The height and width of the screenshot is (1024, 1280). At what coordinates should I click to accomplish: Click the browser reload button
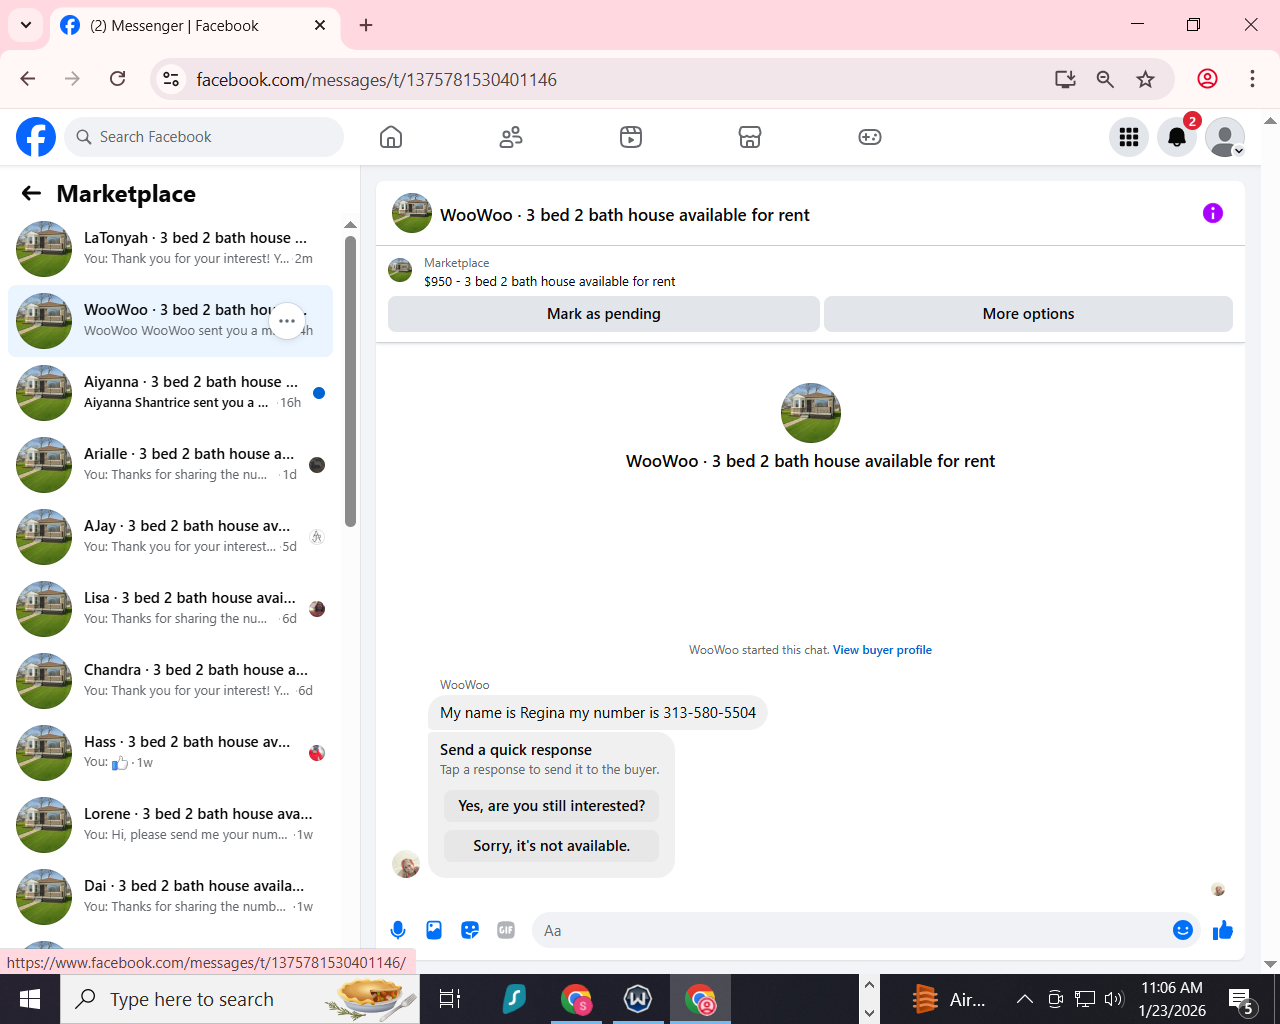tap(118, 79)
